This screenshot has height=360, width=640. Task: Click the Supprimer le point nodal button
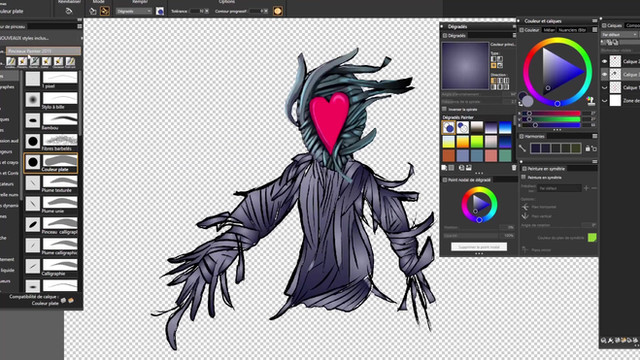point(479,247)
